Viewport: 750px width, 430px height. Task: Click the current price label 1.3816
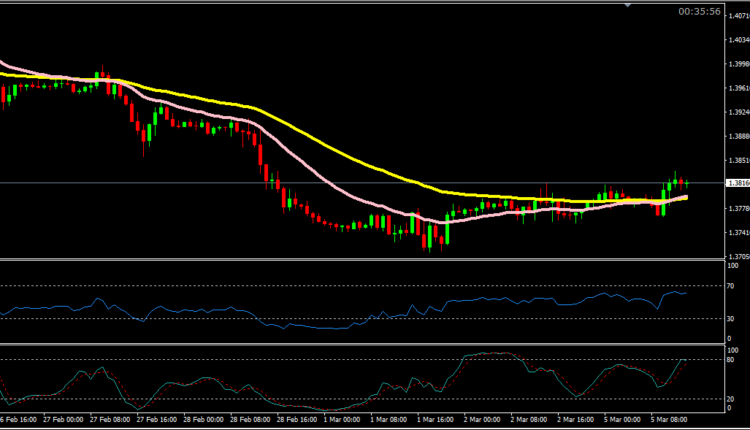pos(737,183)
